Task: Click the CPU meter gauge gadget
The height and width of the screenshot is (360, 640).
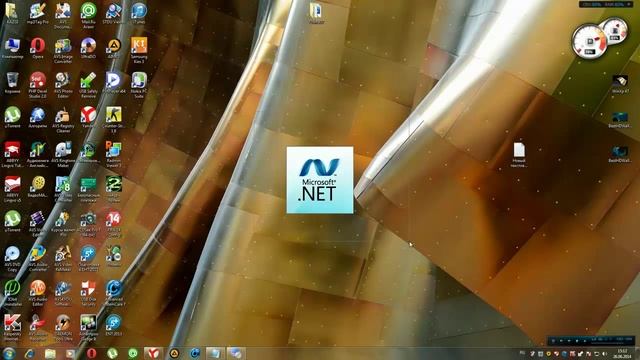Action: (589, 42)
